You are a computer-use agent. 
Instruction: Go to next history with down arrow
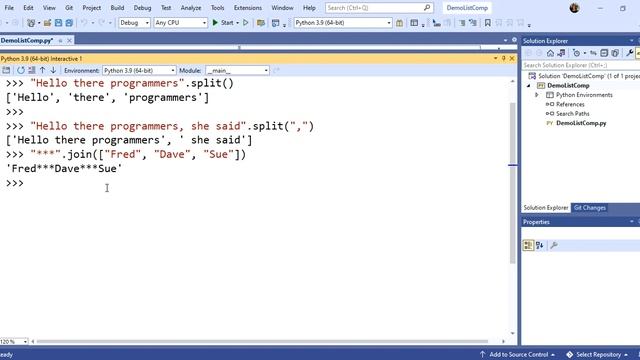(x=53, y=70)
